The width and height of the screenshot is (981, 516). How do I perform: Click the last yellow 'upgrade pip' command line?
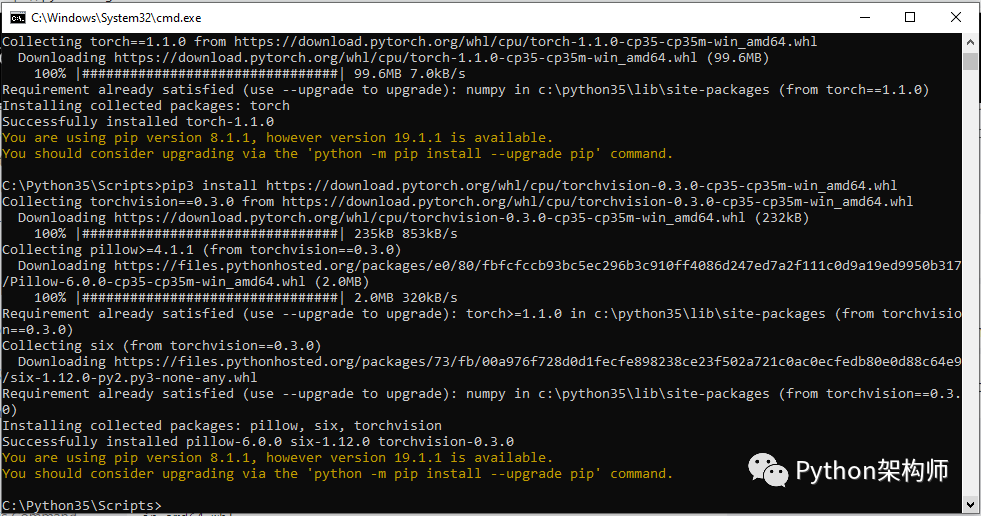(x=337, y=474)
